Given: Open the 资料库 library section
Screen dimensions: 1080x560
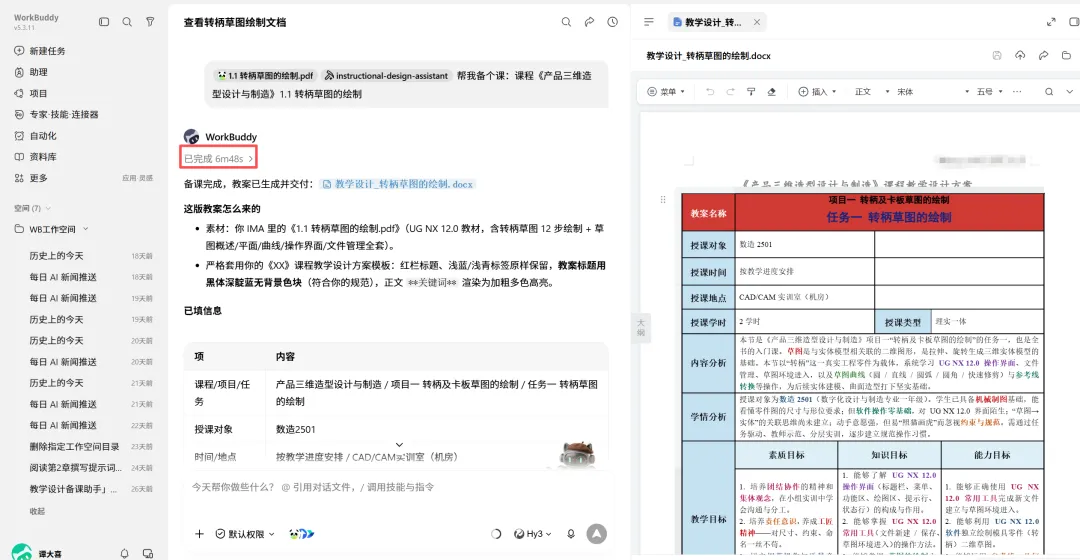Looking at the screenshot, I should [35, 157].
